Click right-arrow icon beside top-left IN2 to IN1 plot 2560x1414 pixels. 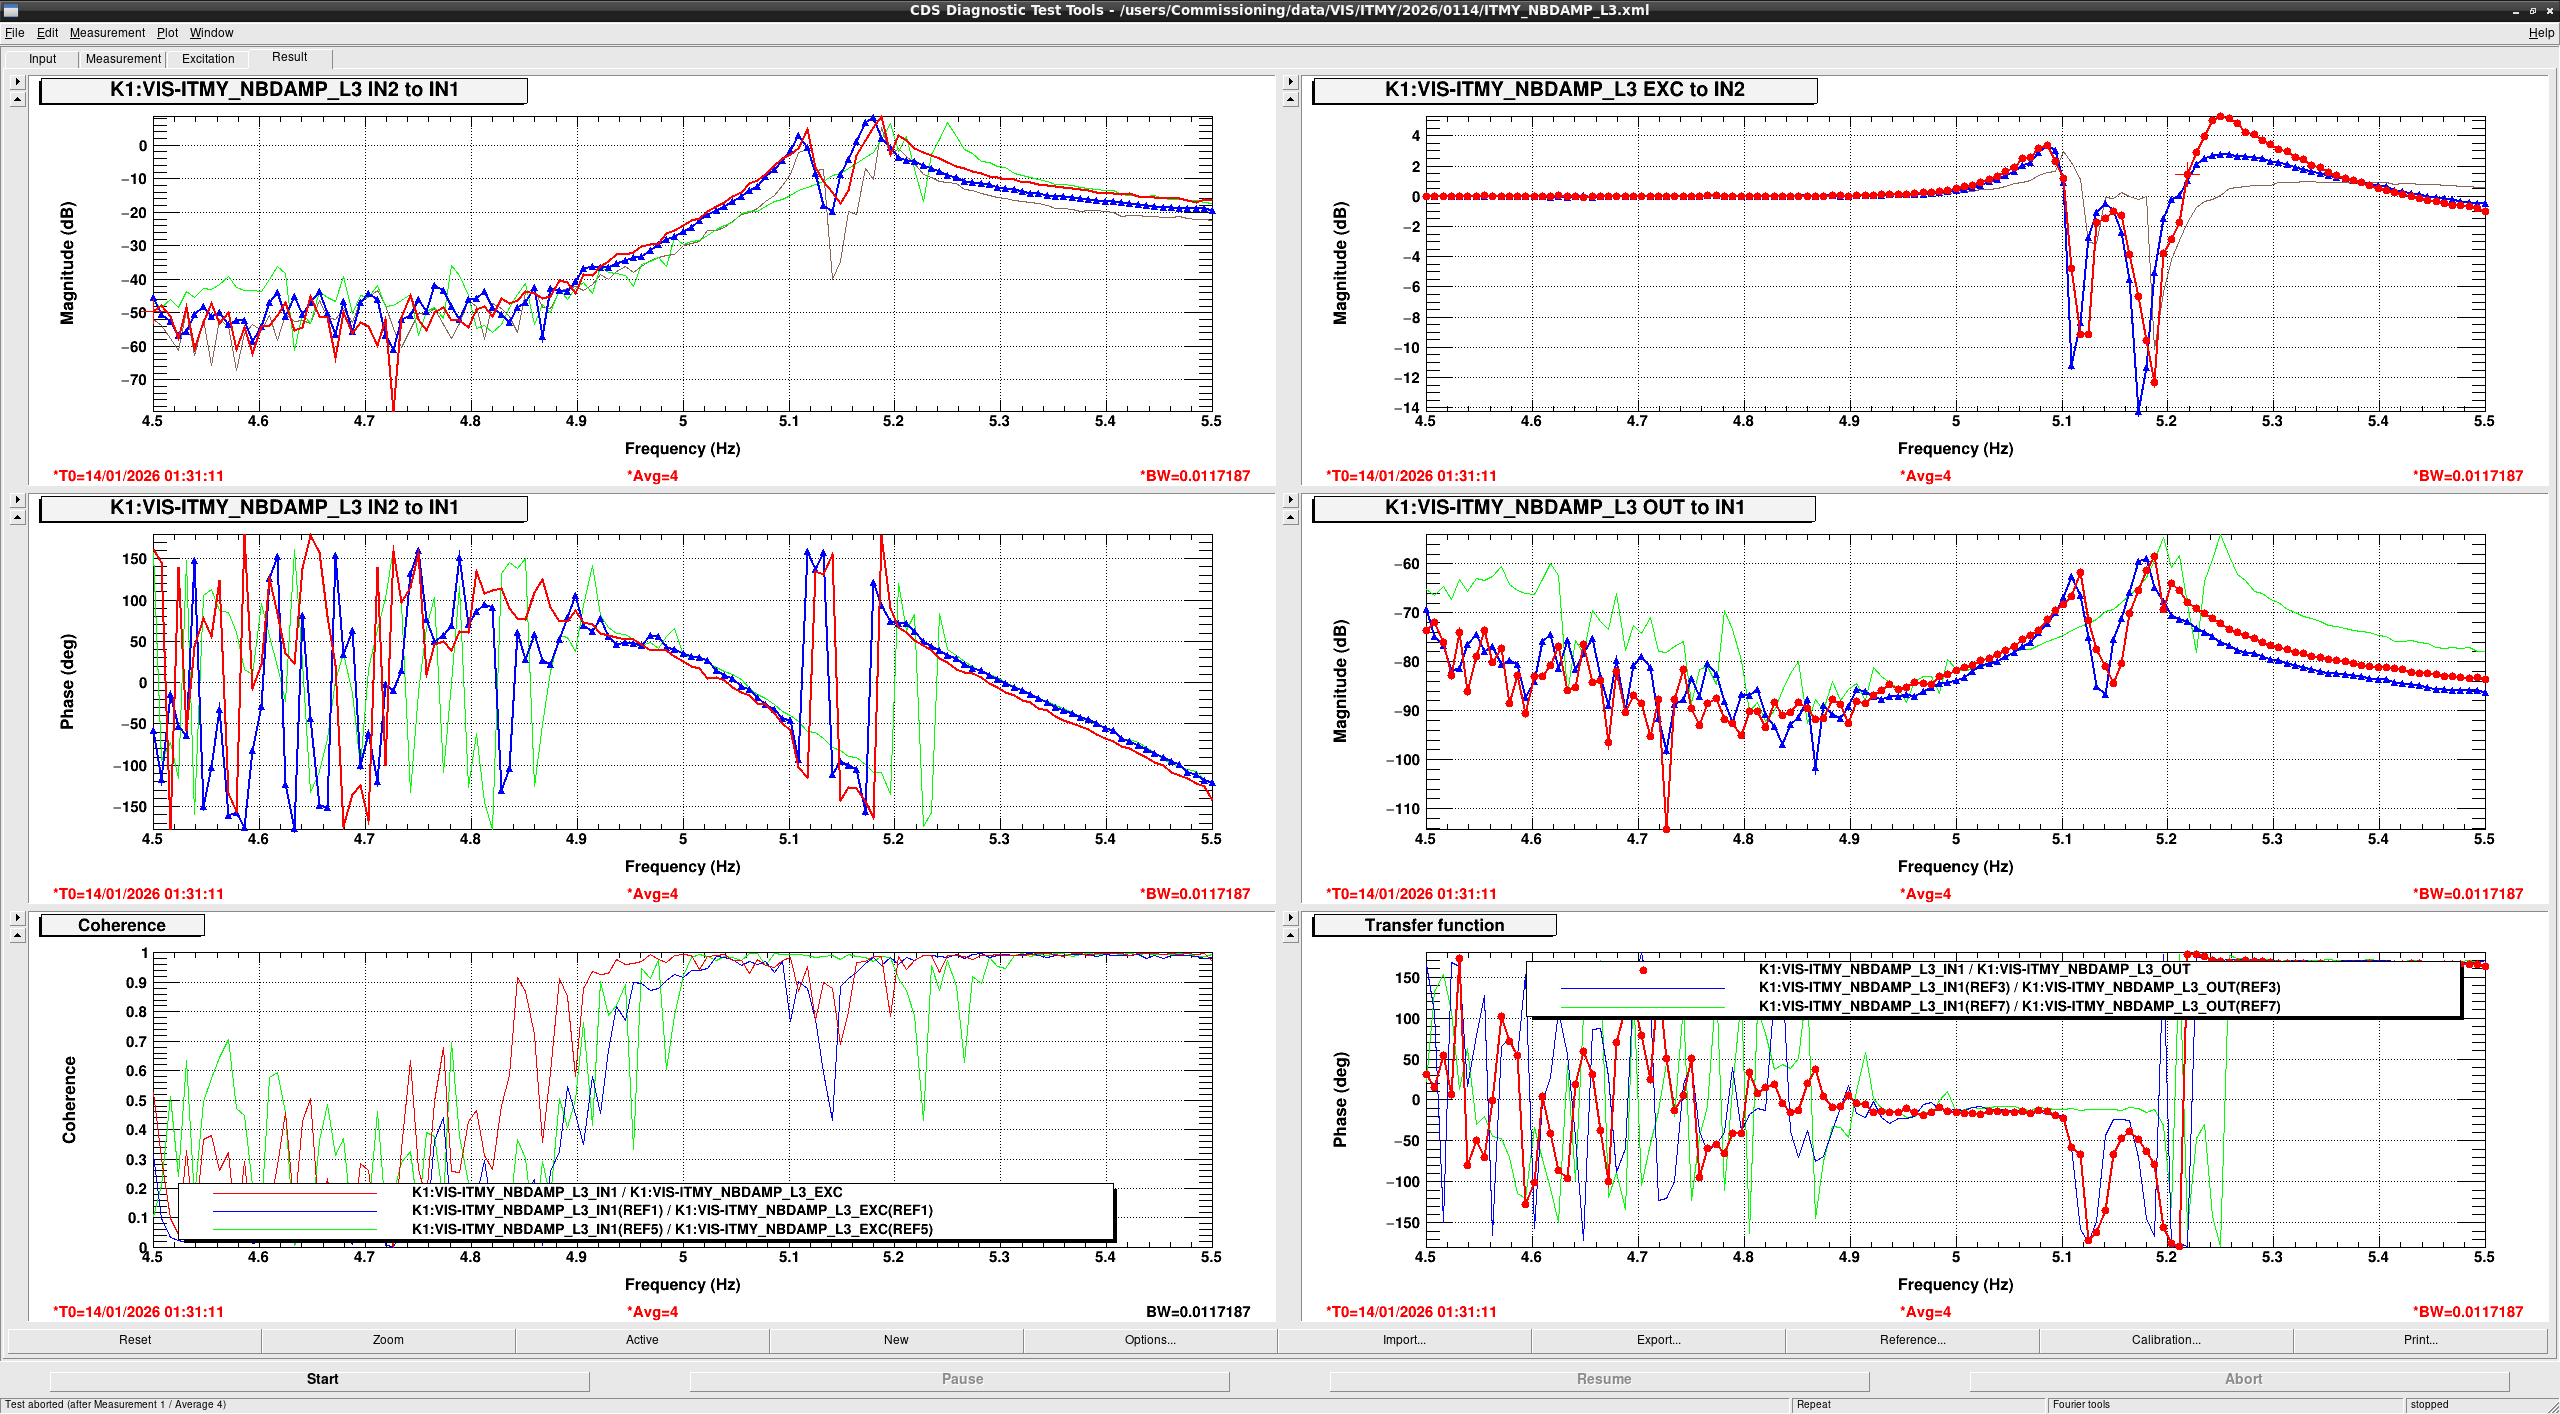click(x=17, y=82)
